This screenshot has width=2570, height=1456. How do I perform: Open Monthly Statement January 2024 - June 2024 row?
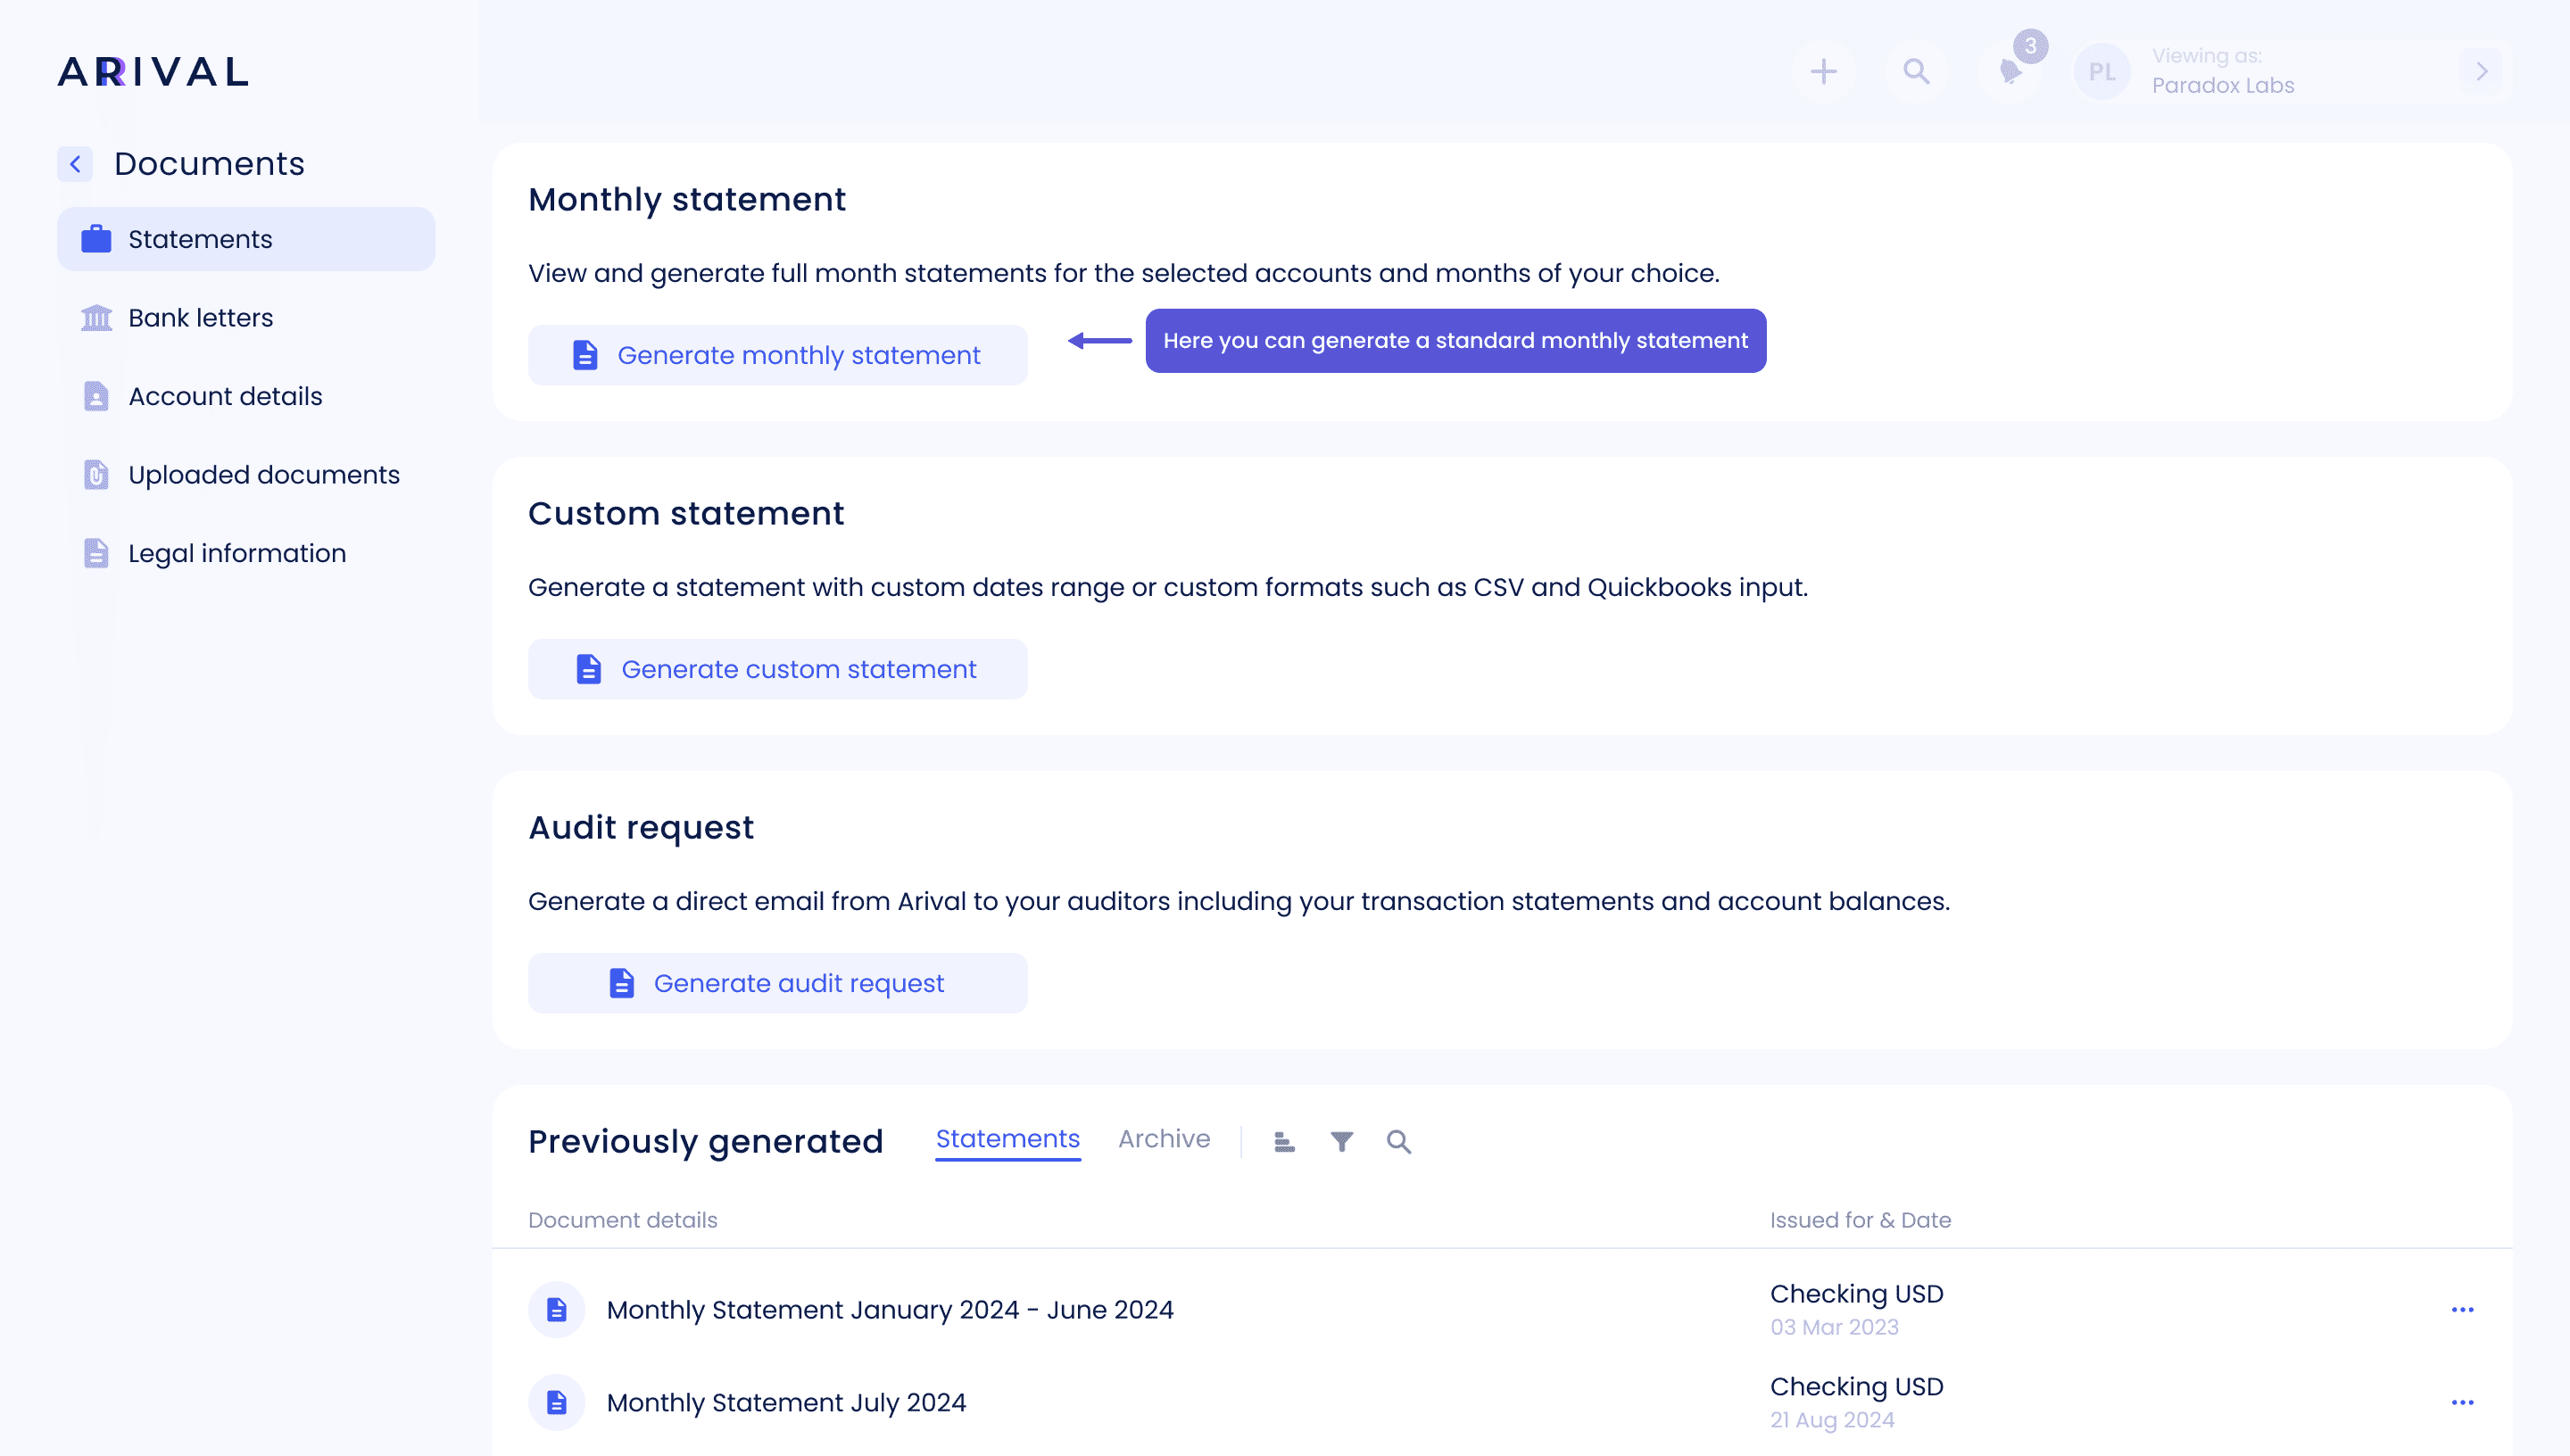point(889,1309)
